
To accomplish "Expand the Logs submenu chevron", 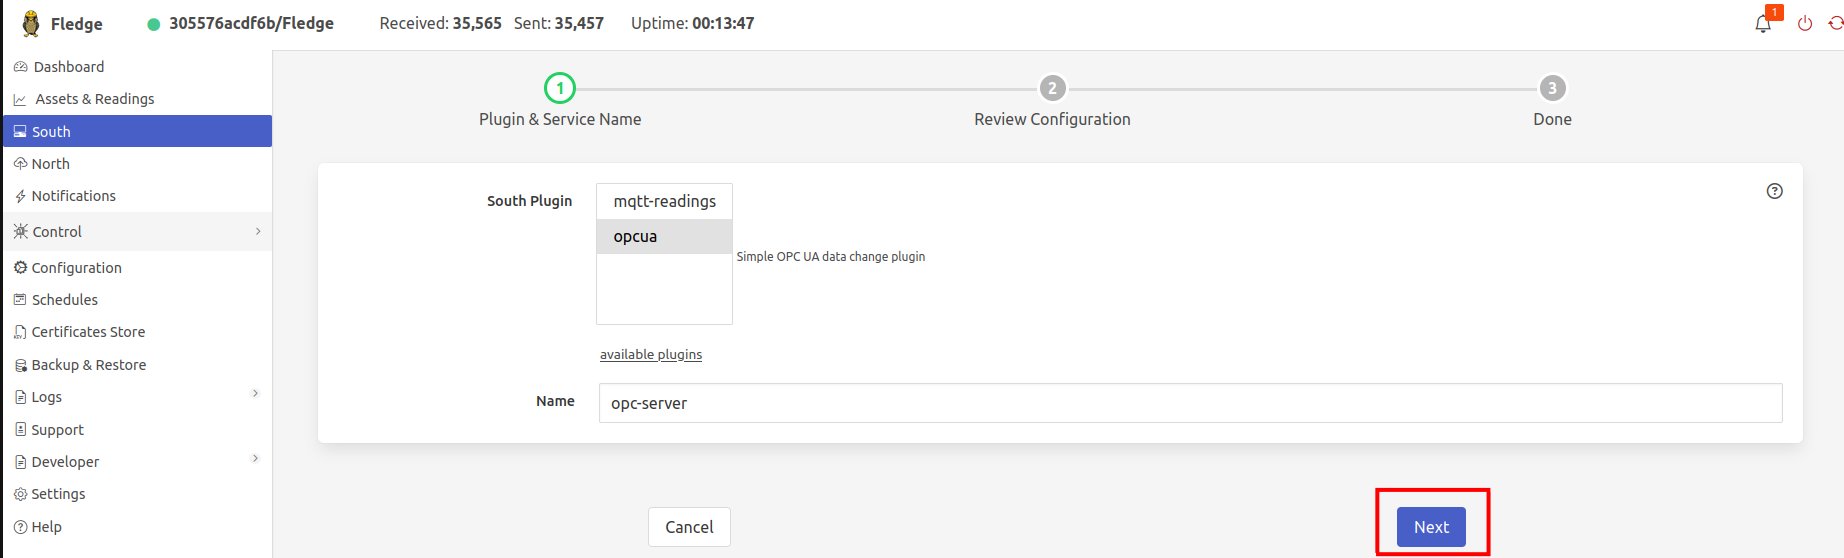I will (x=256, y=394).
